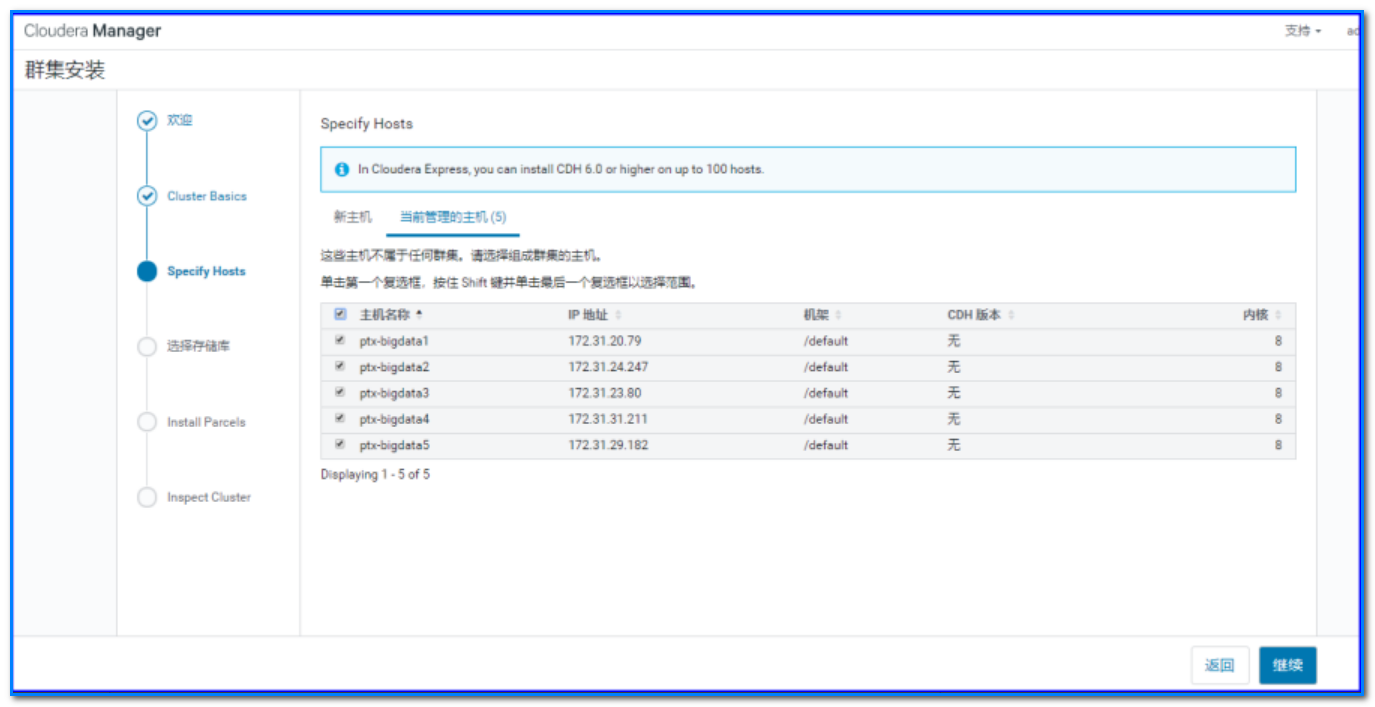The image size is (1375, 707).
Task: Click the Displaying 1 - 5 of 5 text
Action: [375, 475]
